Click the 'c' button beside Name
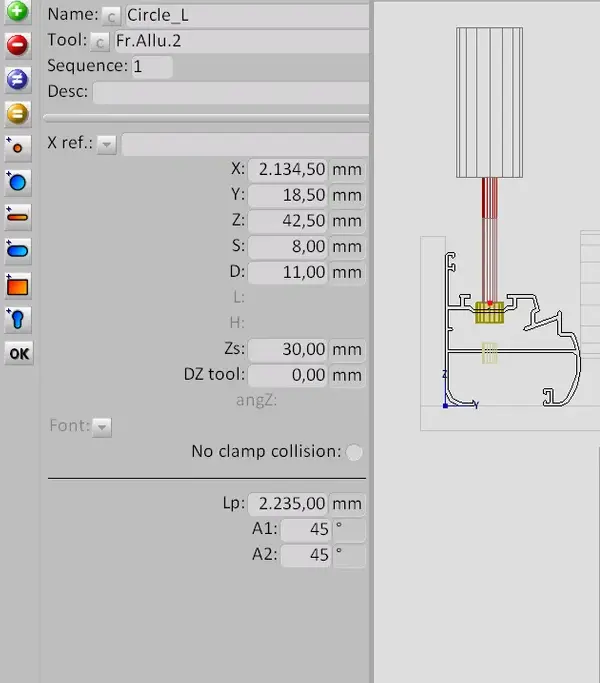Screen dimensions: 600x683 (x=112, y=17)
